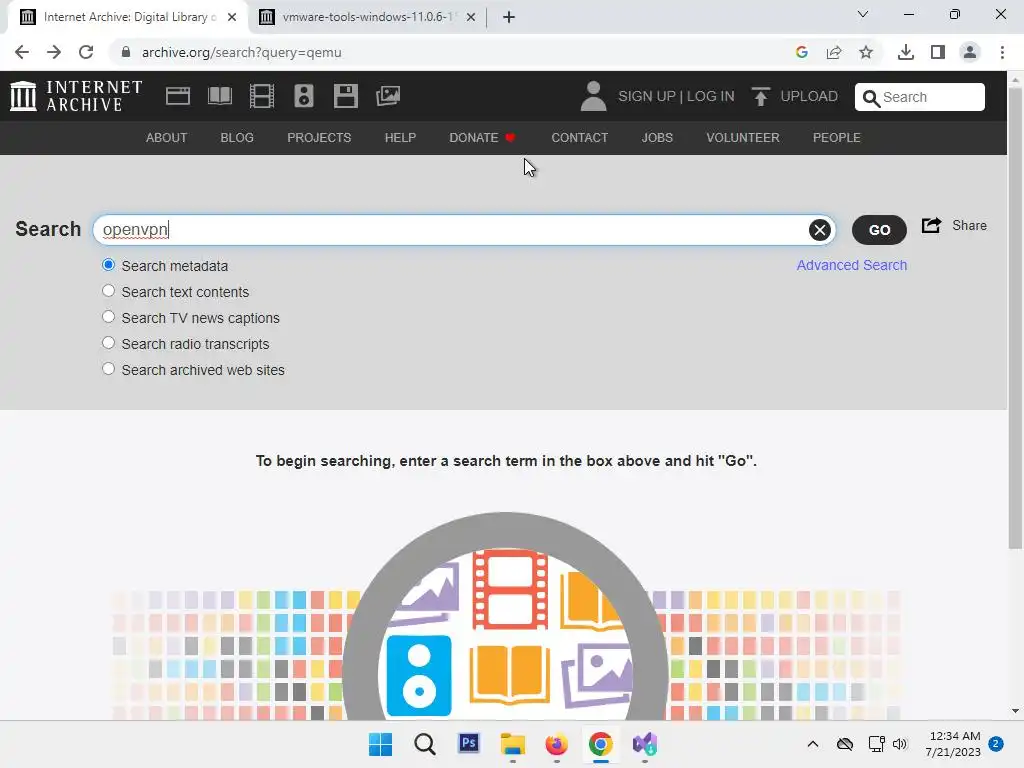Click the GO search button

point(879,230)
